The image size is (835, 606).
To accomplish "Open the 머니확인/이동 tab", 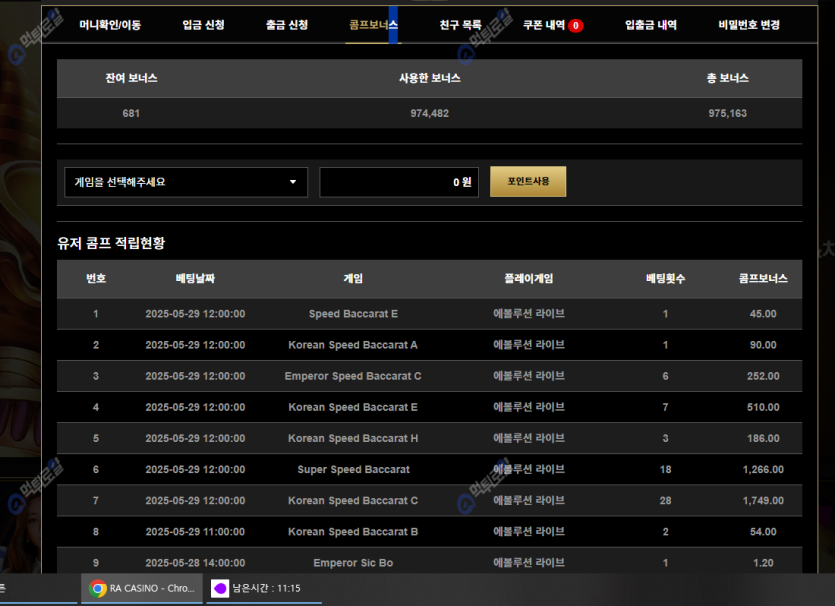I will pyautogui.click(x=110, y=25).
